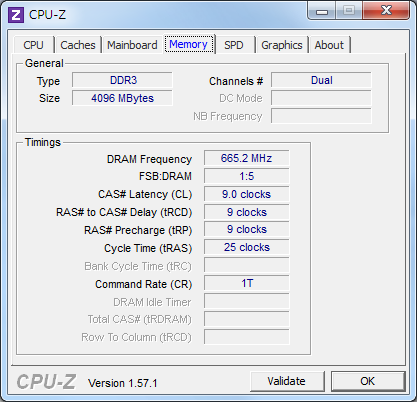Click the RAS# Precharge (tRP) label
417x402 pixels.
pos(138,230)
